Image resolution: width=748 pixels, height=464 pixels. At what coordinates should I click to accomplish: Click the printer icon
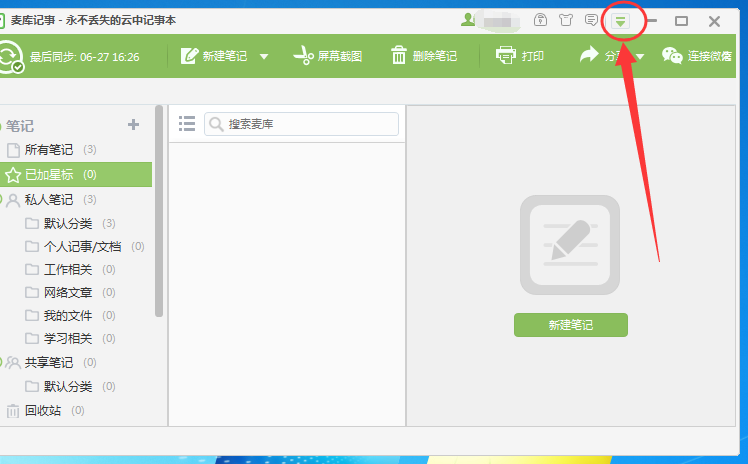coord(506,55)
